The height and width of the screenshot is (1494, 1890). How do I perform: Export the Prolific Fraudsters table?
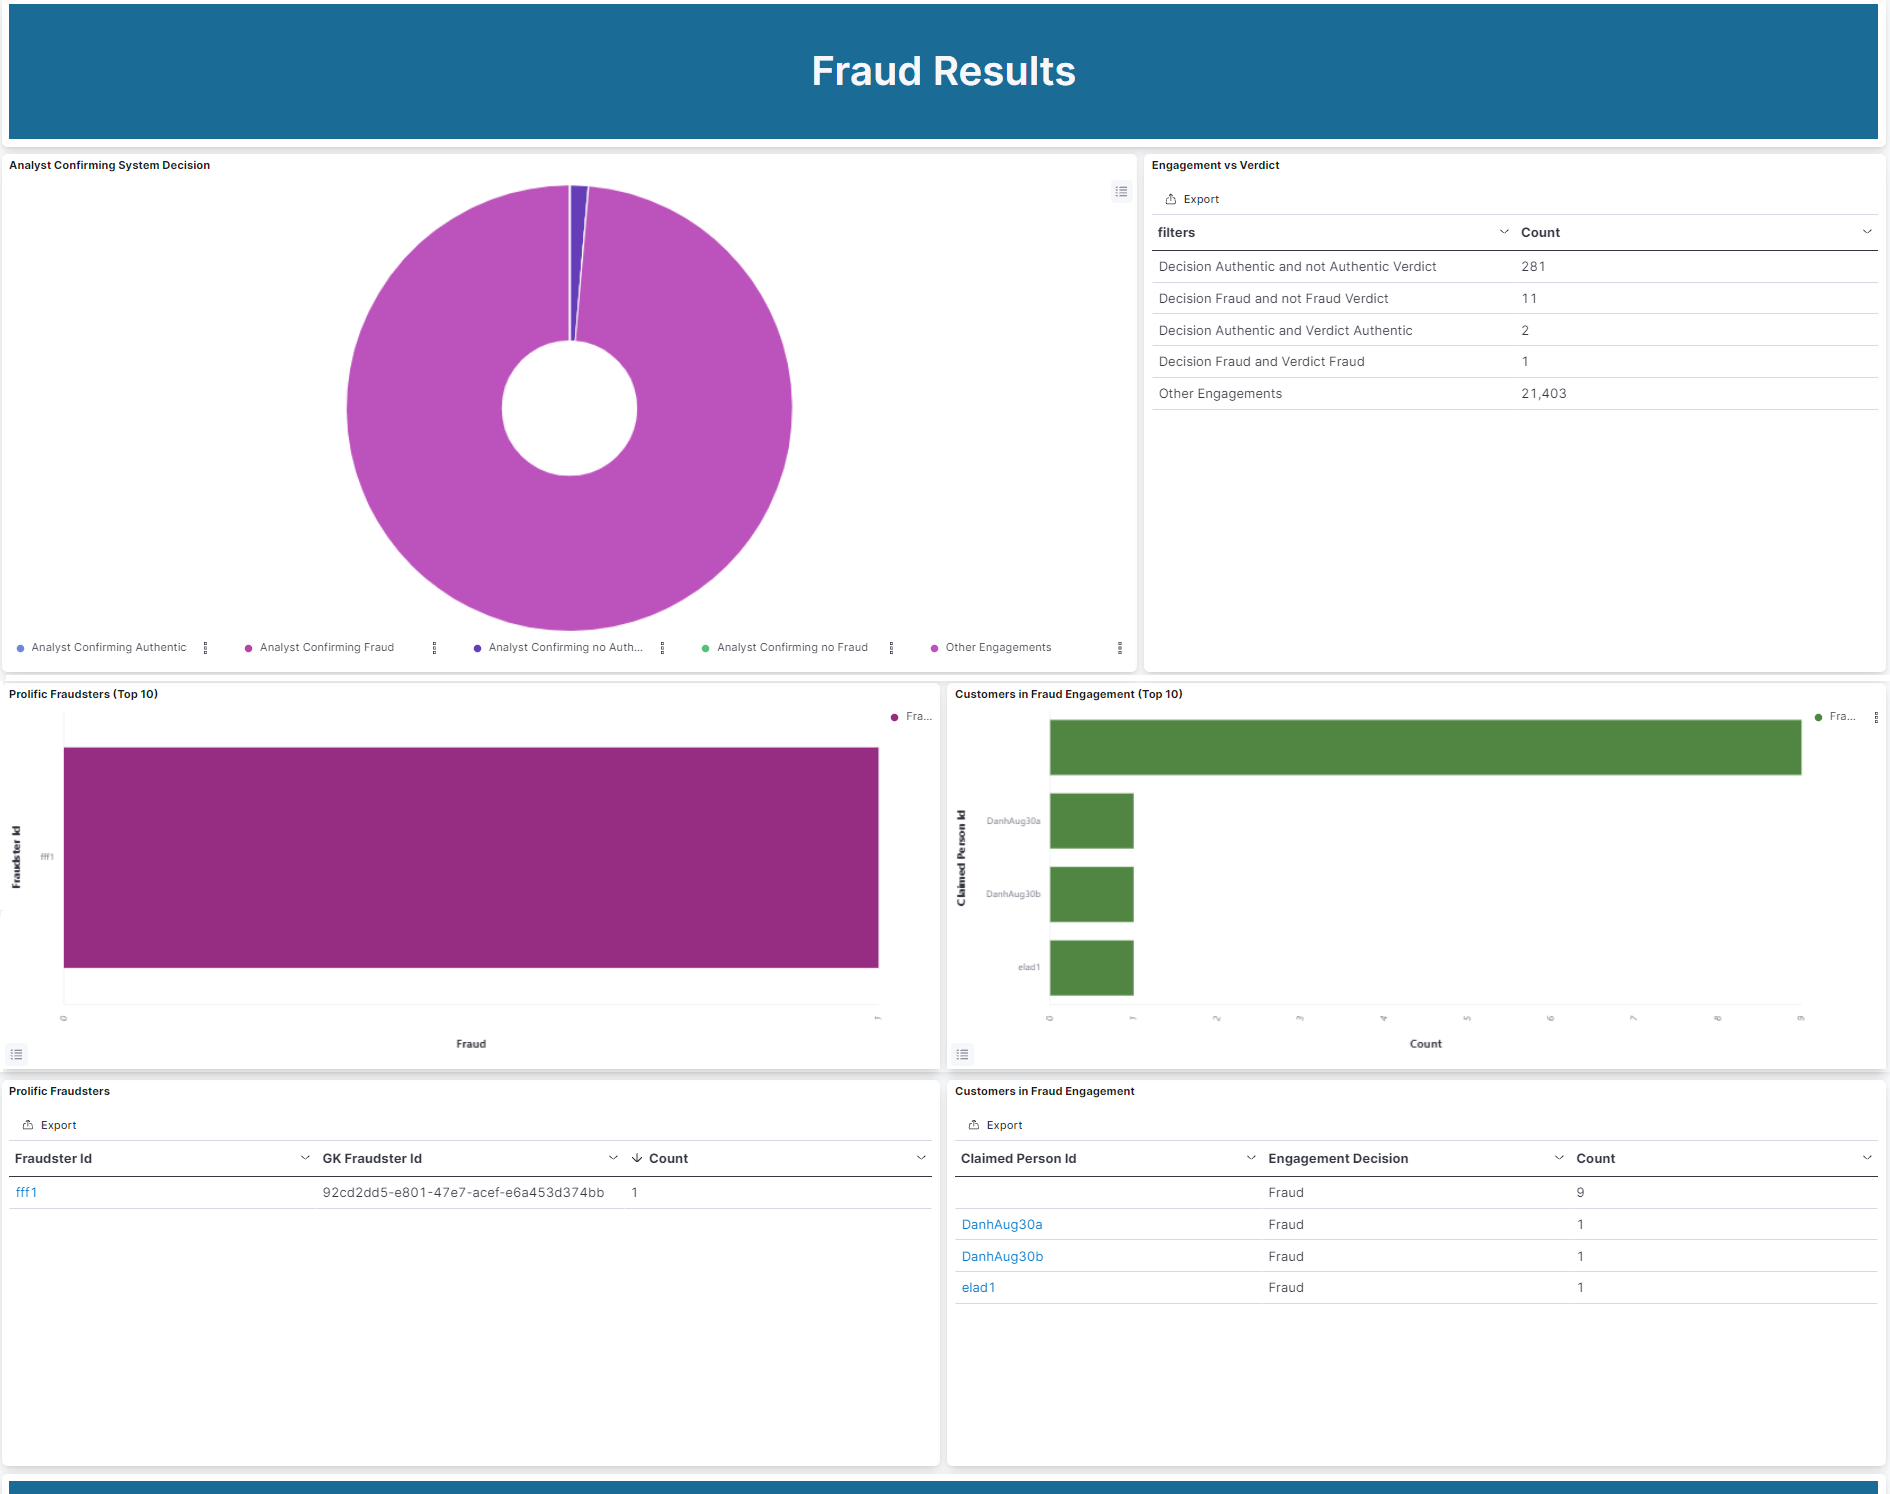50,1125
